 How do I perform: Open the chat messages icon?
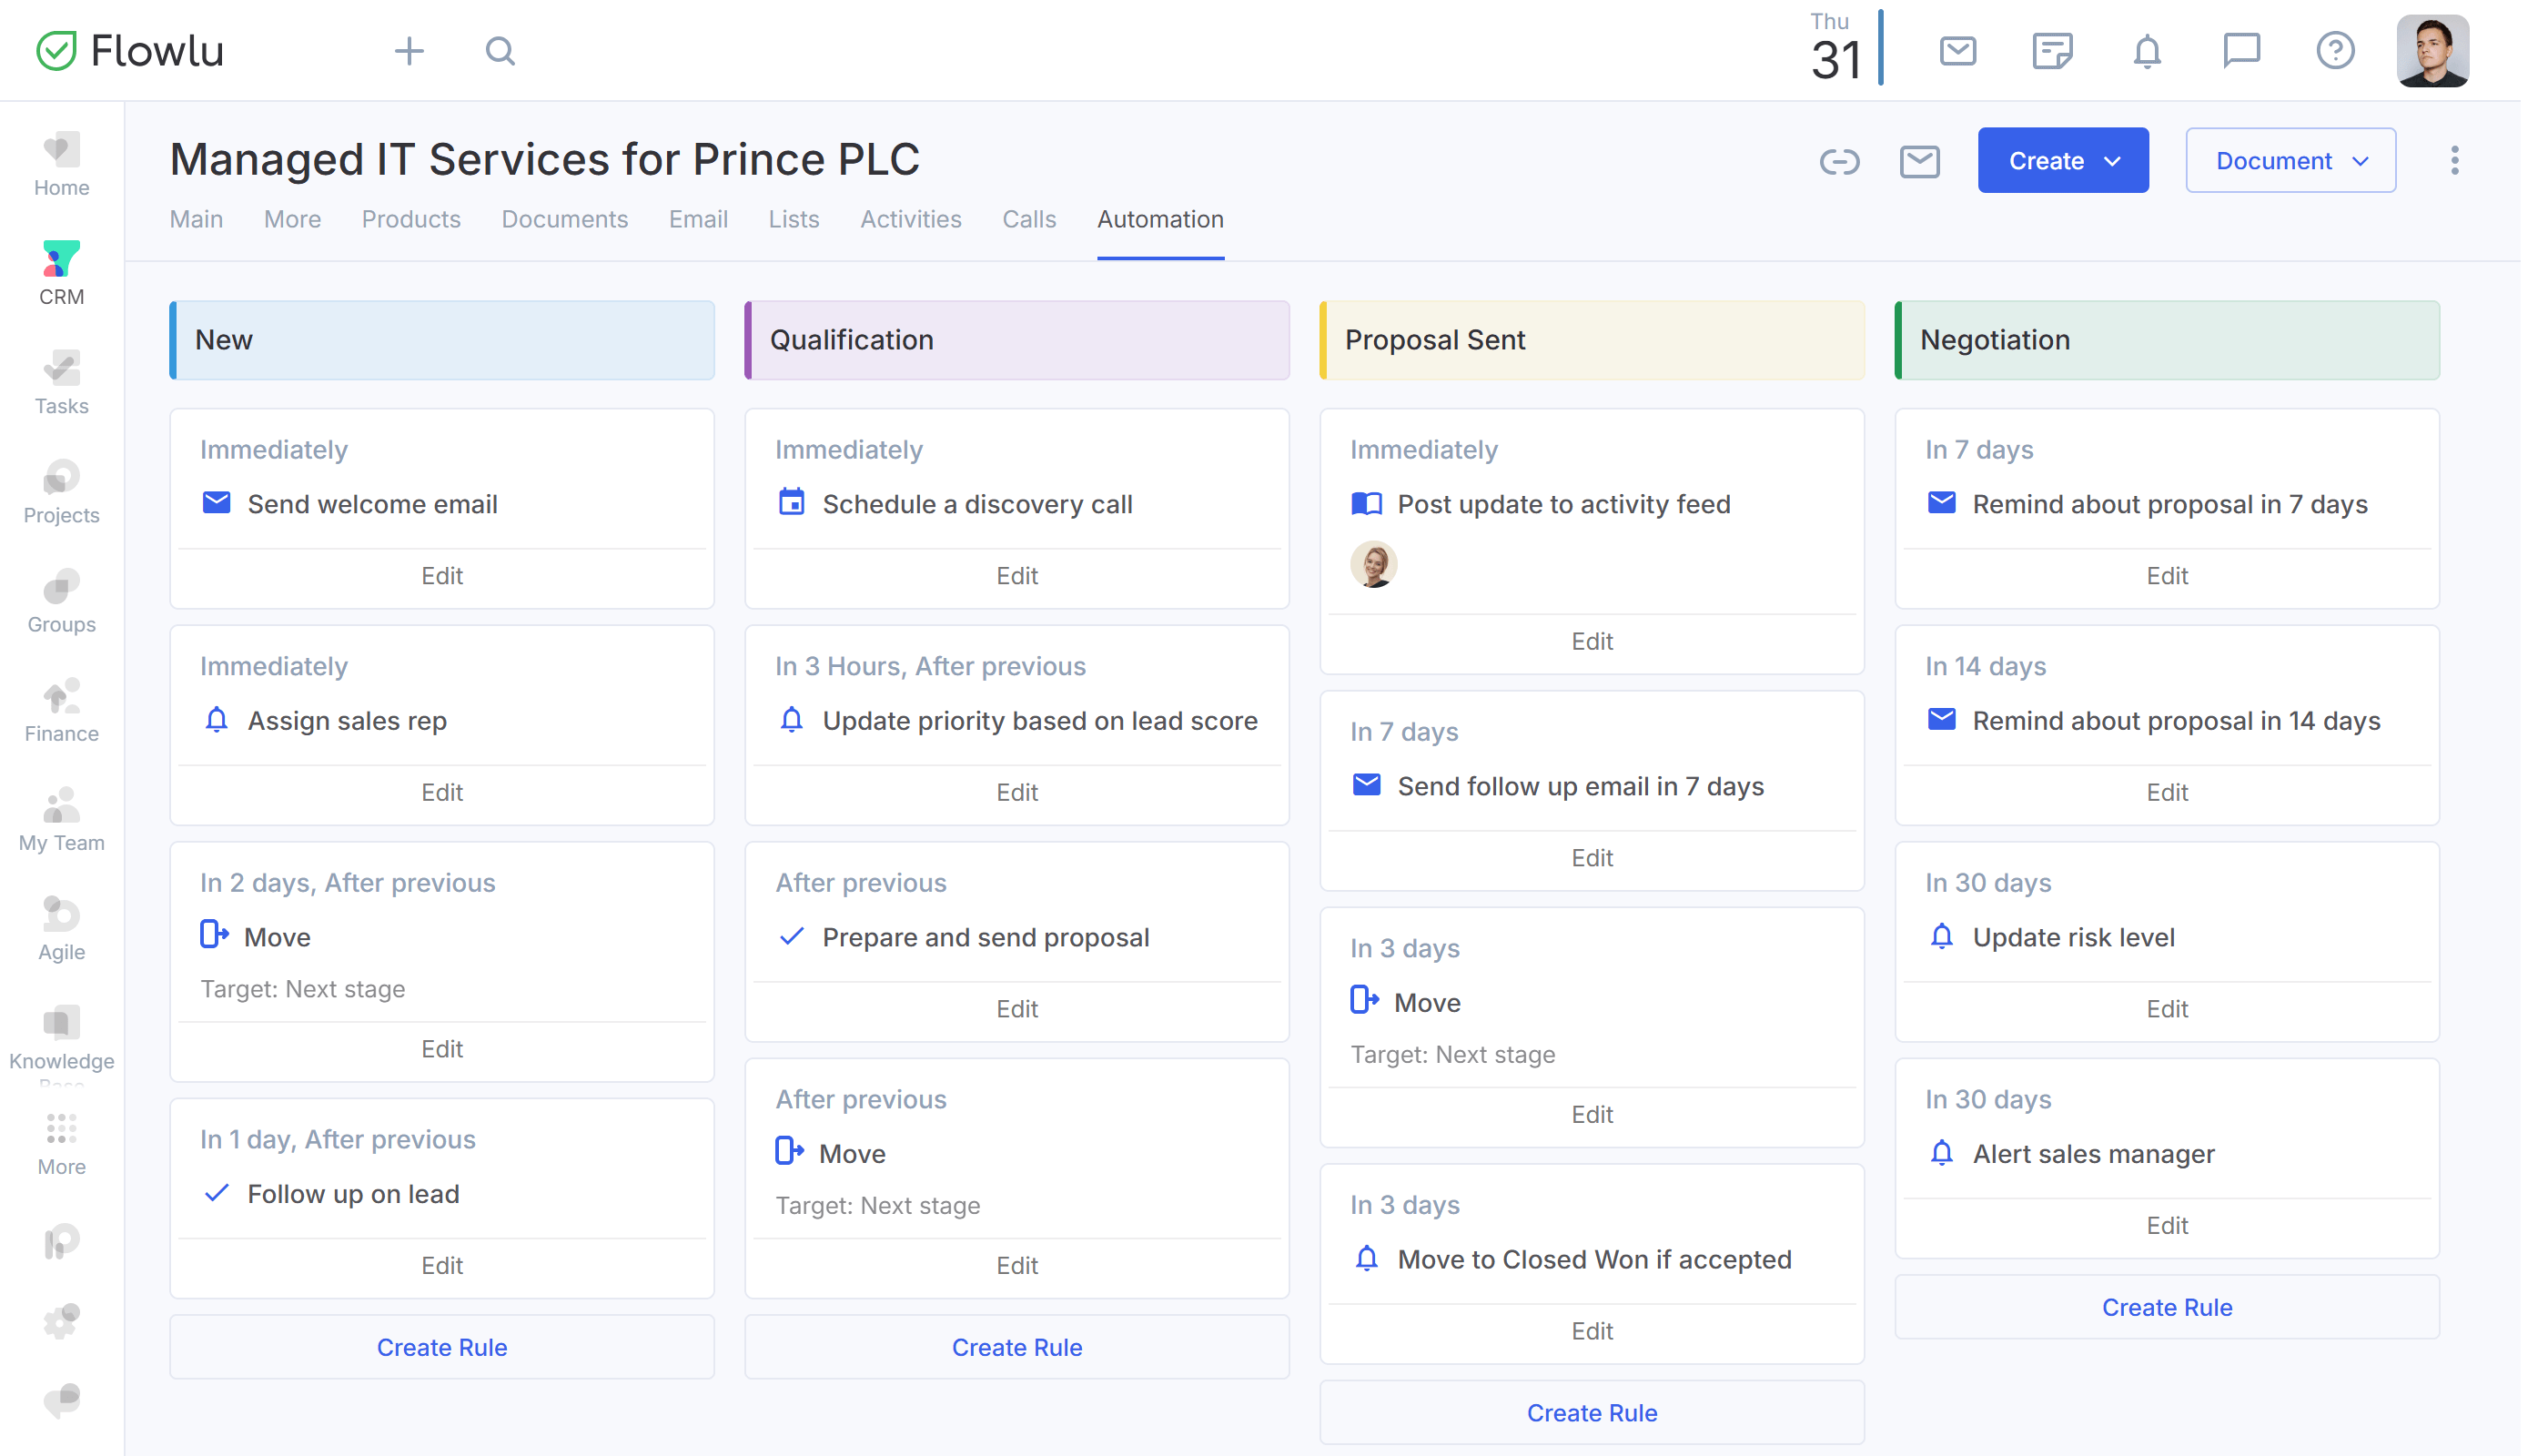pos(2241,51)
